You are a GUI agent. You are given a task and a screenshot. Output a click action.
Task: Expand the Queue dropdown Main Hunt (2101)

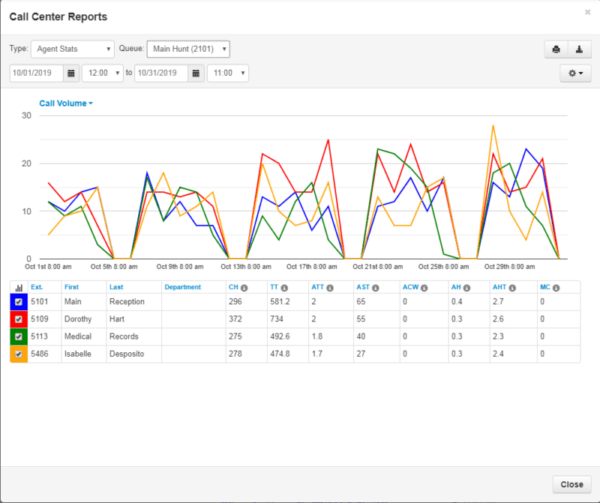[x=188, y=48]
